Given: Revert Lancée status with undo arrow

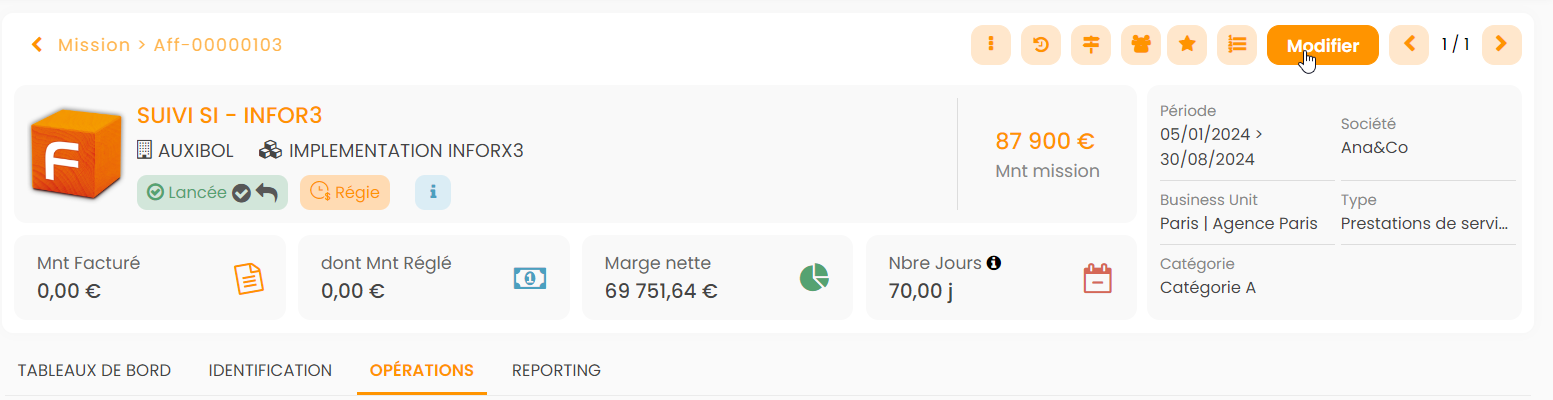Looking at the screenshot, I should [266, 193].
